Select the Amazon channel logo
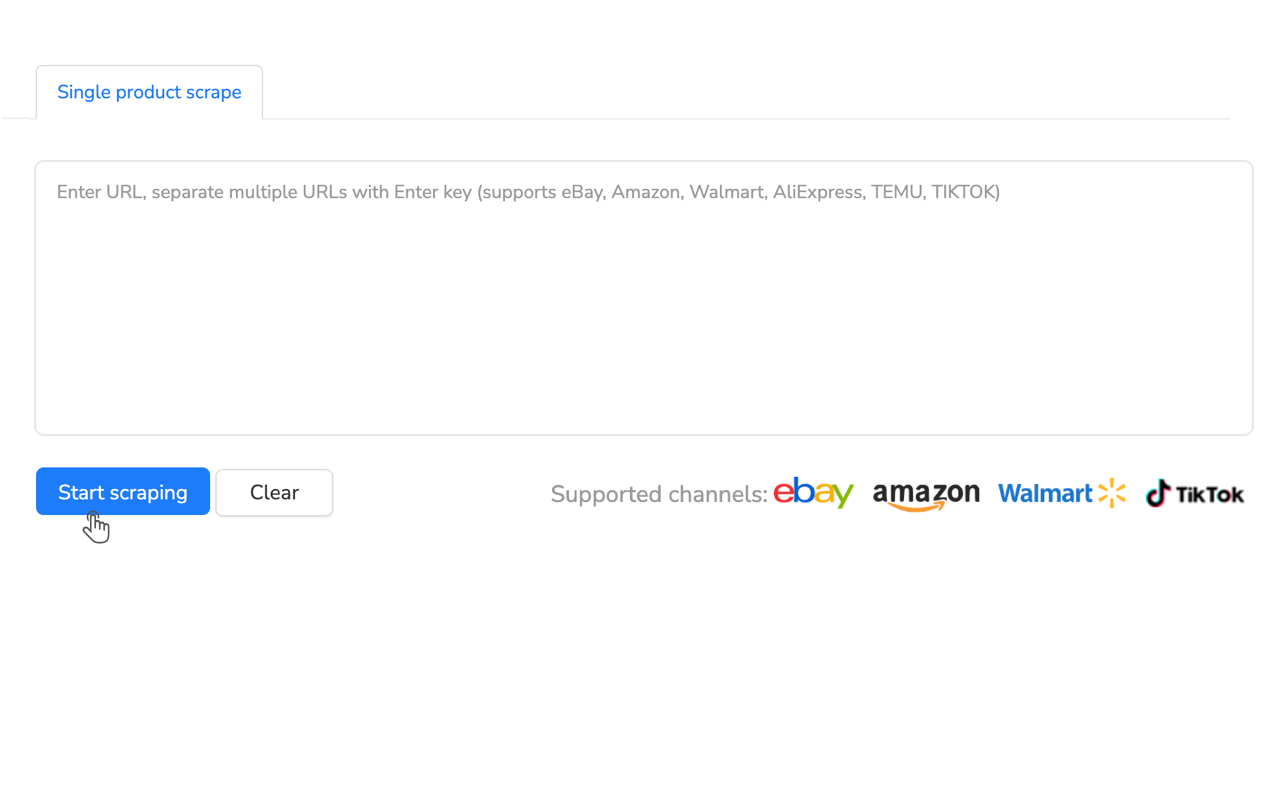The height and width of the screenshot is (800, 1272). click(x=925, y=493)
